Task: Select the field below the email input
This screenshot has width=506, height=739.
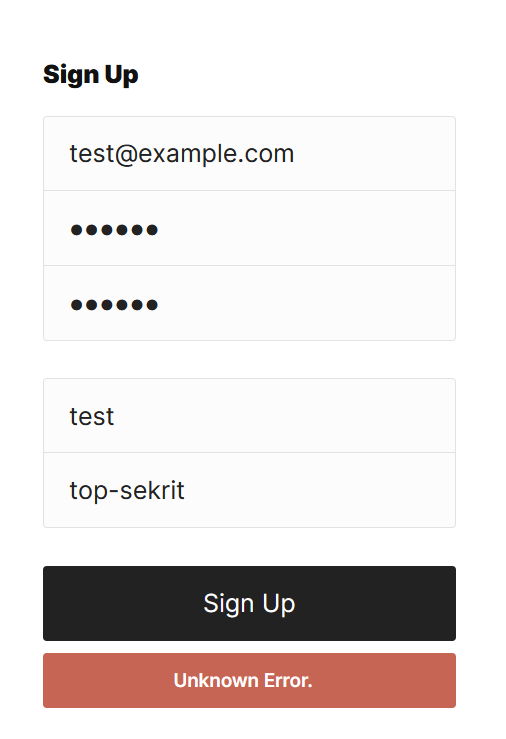Action: click(249, 228)
